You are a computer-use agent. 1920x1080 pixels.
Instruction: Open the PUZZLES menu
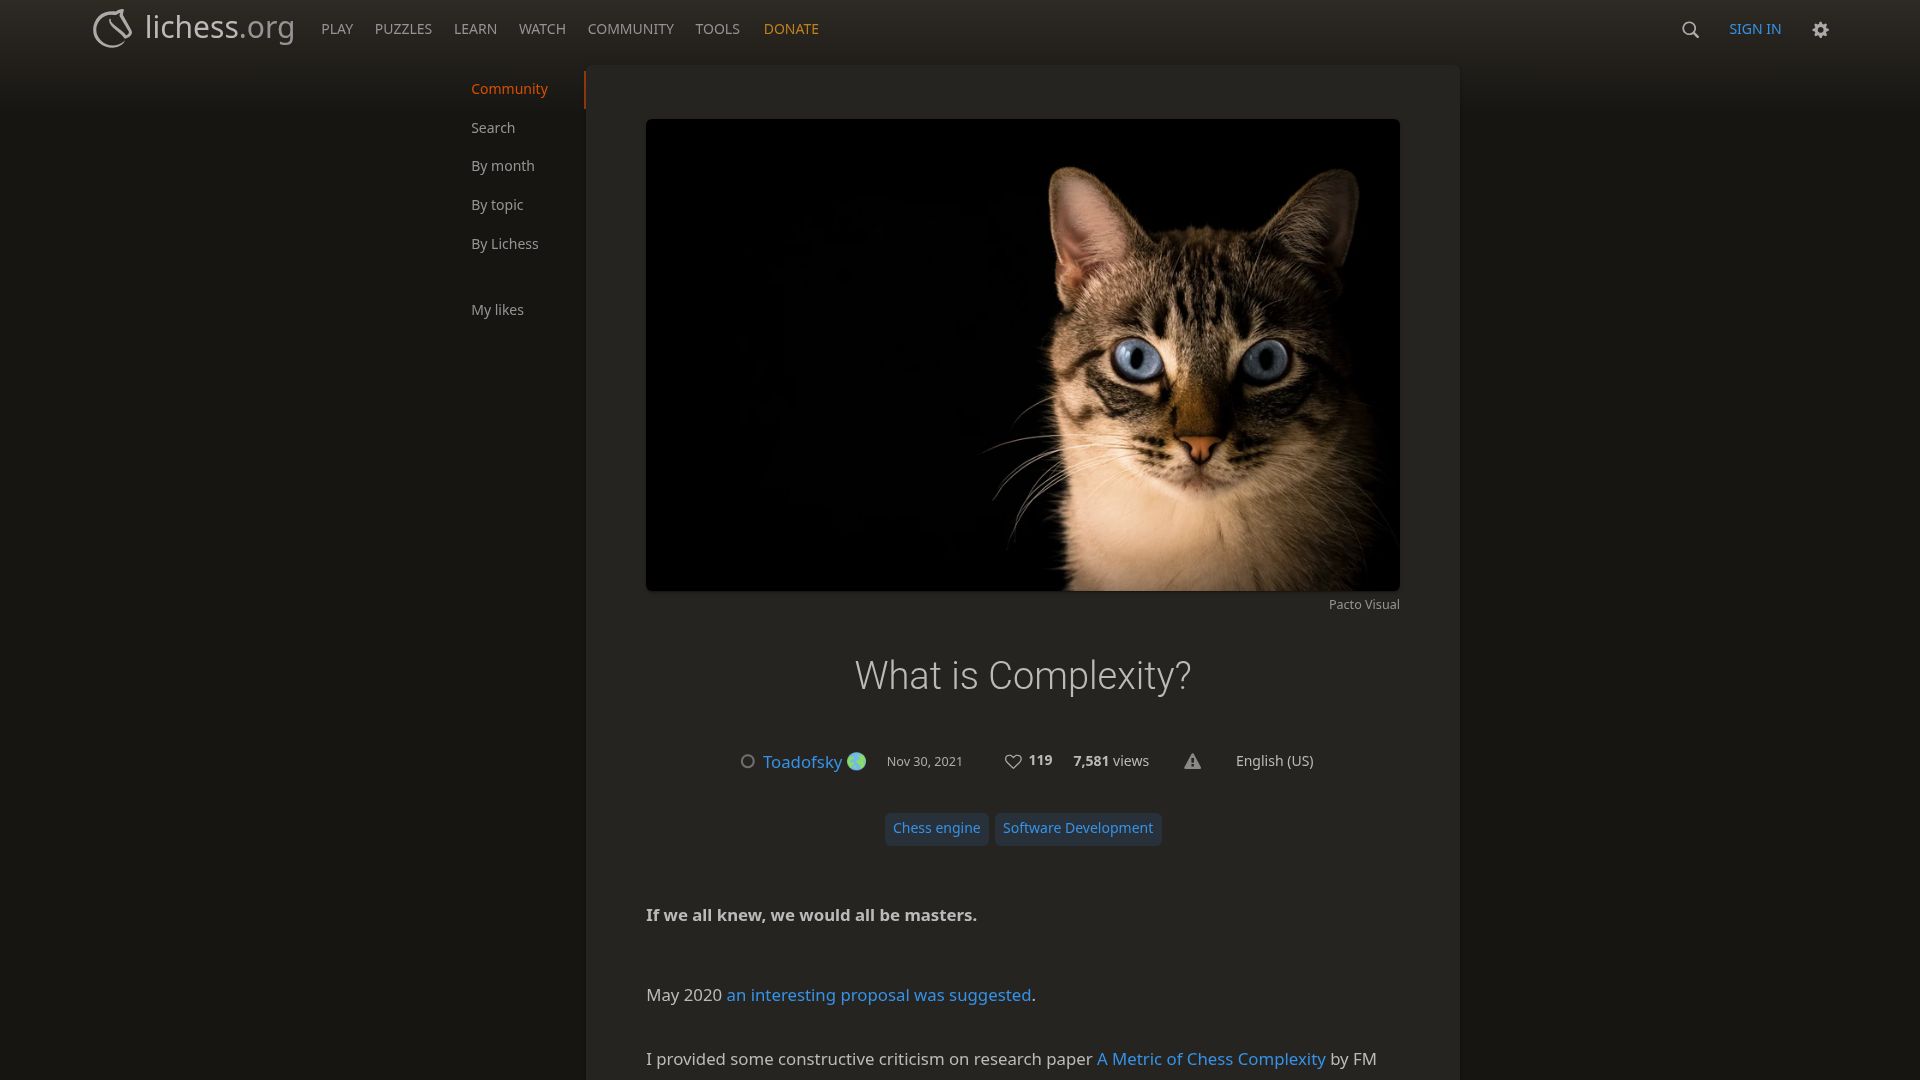403,29
